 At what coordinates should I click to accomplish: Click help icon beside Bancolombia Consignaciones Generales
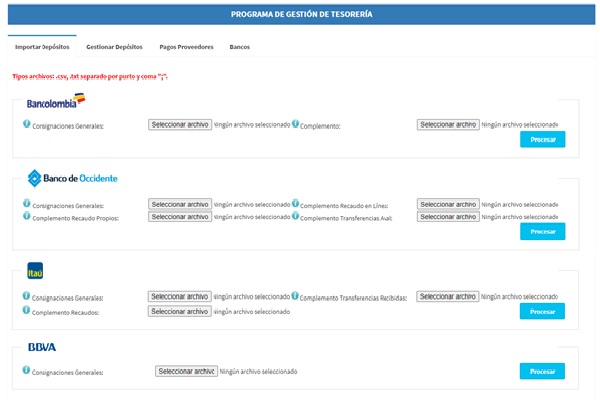tap(27, 125)
